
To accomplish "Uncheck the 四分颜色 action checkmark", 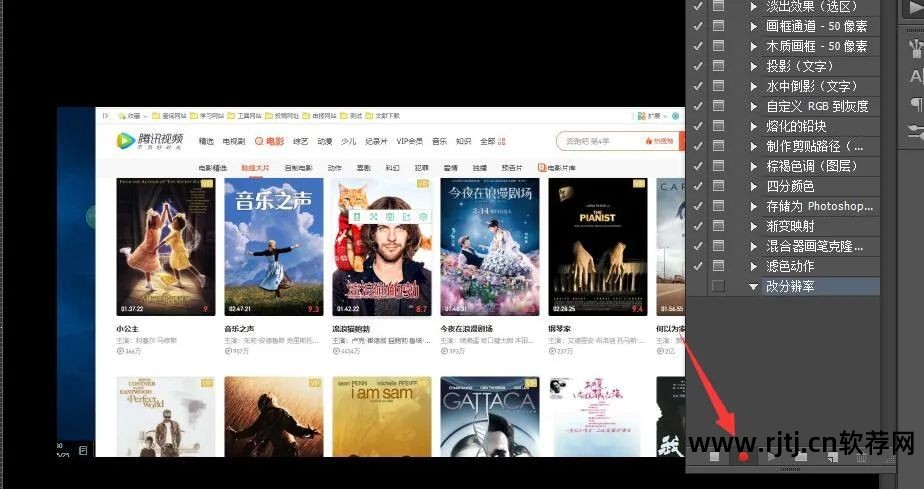I will click(x=698, y=186).
